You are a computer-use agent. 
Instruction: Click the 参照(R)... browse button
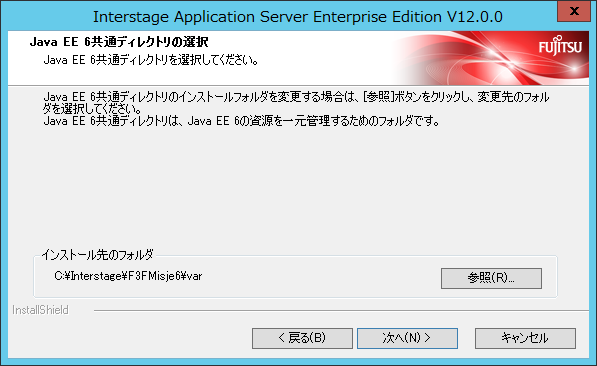[491, 278]
